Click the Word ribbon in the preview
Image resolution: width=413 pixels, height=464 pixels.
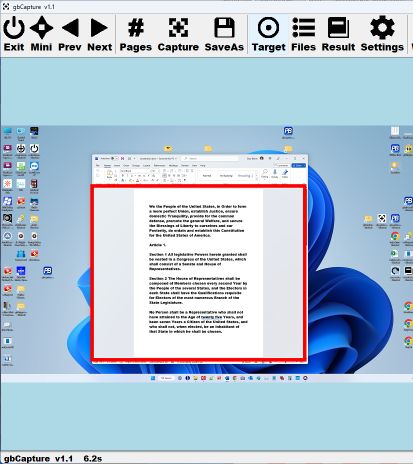199,173
